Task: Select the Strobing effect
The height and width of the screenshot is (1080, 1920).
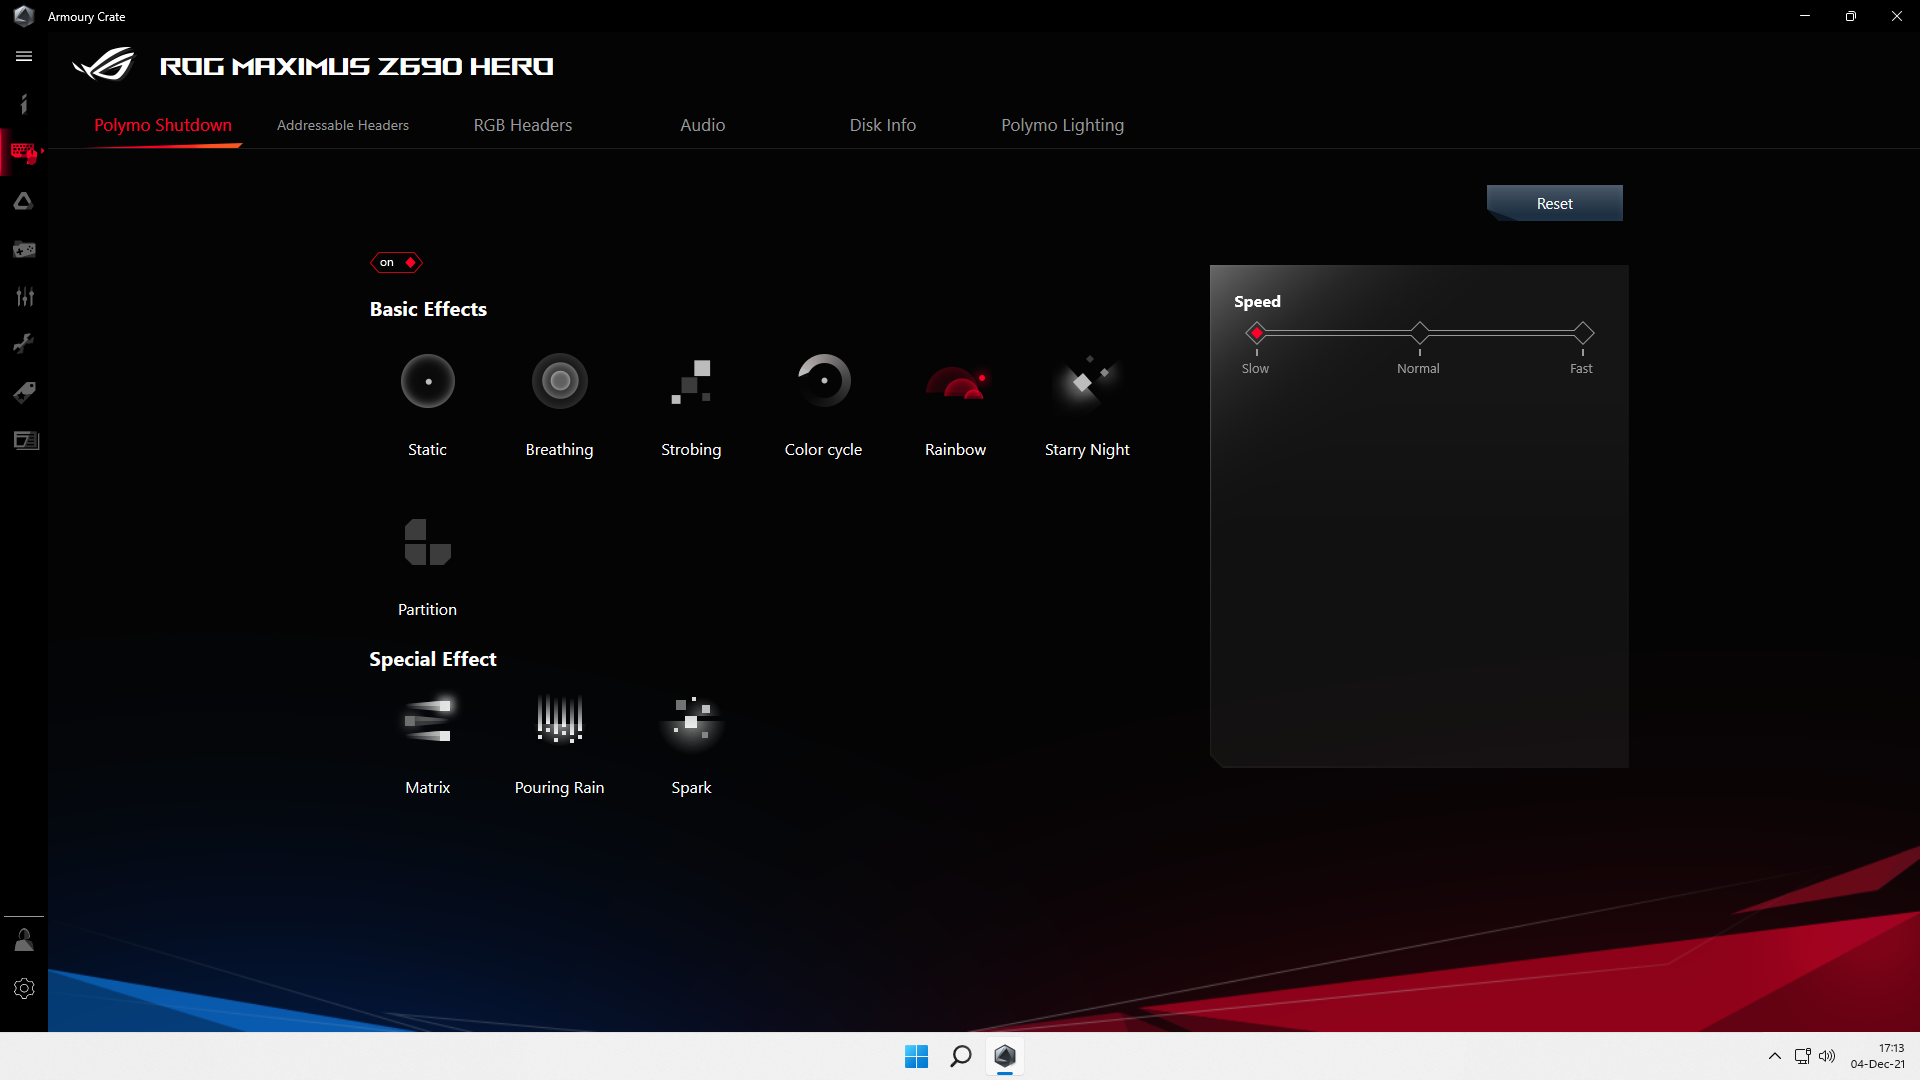Action: click(x=691, y=382)
